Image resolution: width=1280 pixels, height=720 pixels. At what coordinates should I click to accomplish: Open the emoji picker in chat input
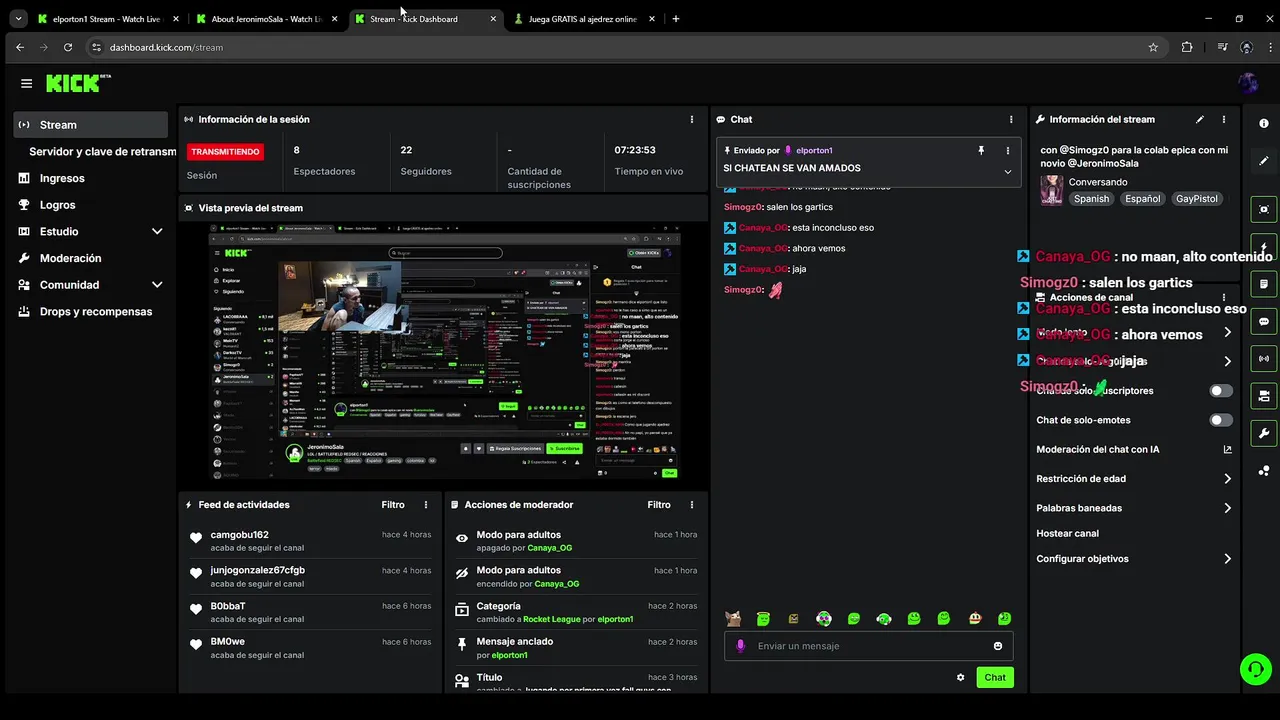pyautogui.click(x=998, y=646)
